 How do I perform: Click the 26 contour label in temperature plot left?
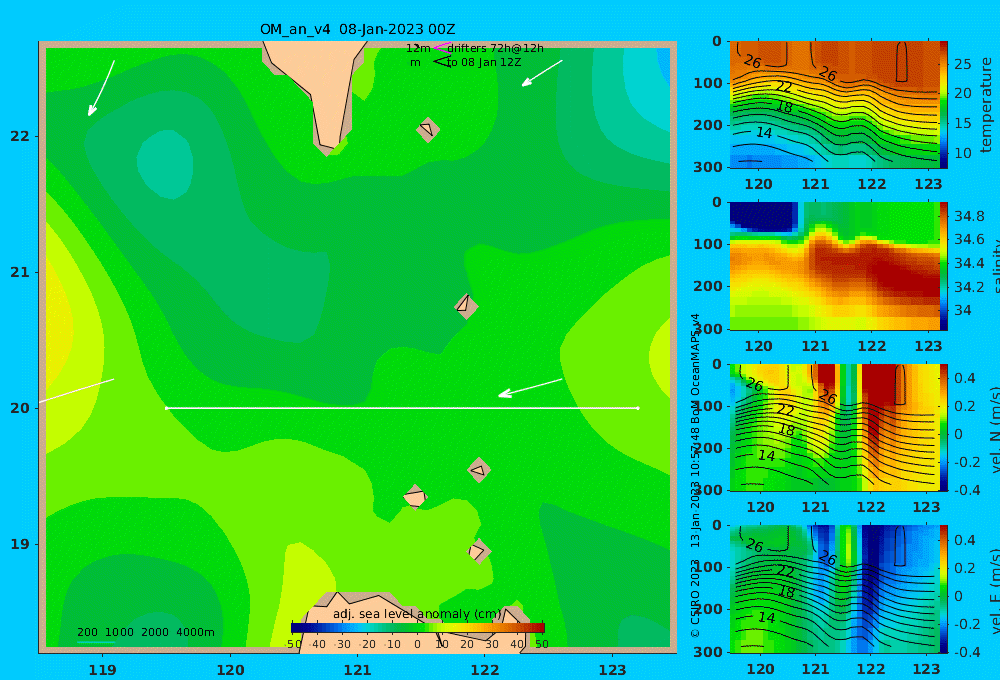[753, 61]
